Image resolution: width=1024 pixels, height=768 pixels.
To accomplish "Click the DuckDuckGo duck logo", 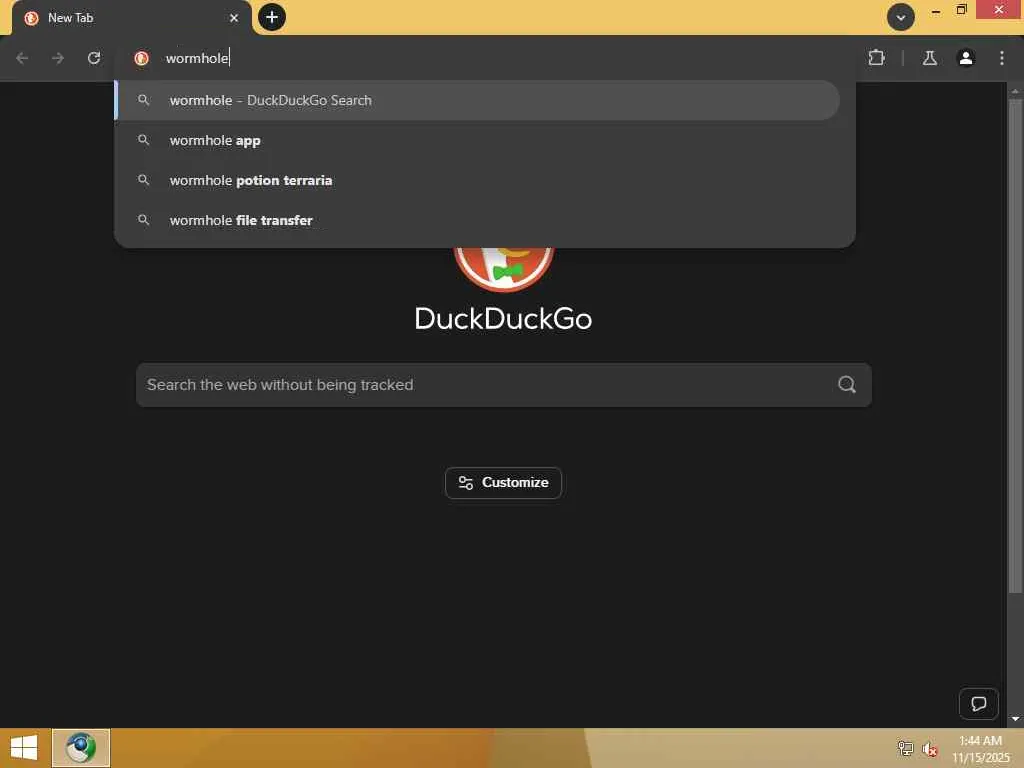I will point(504,268).
